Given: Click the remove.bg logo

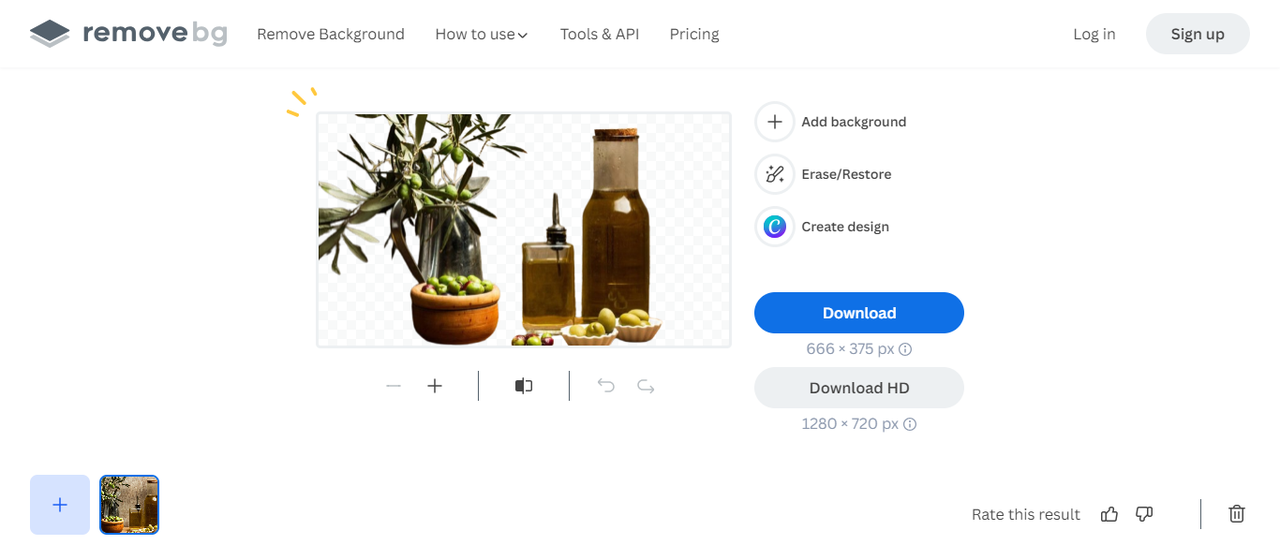Looking at the screenshot, I should 128,34.
